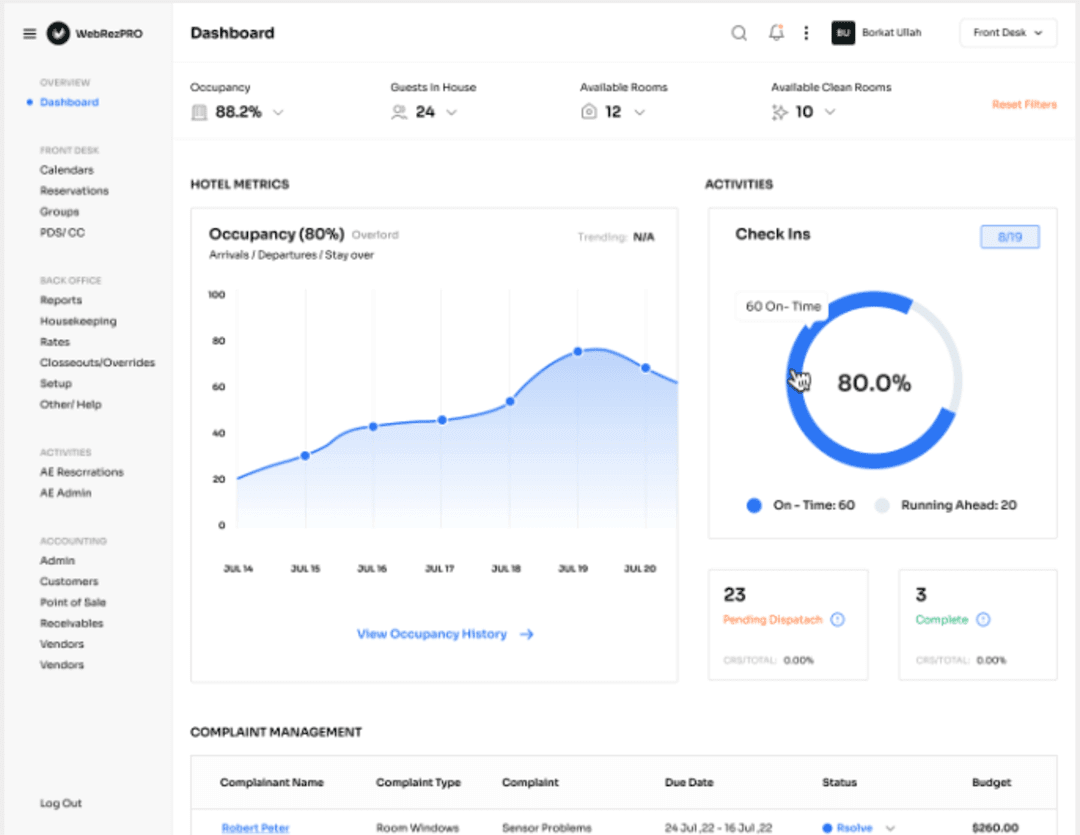This screenshot has width=1080, height=835.
Task: Click the Pending Dispatch info icon
Action: (x=837, y=619)
